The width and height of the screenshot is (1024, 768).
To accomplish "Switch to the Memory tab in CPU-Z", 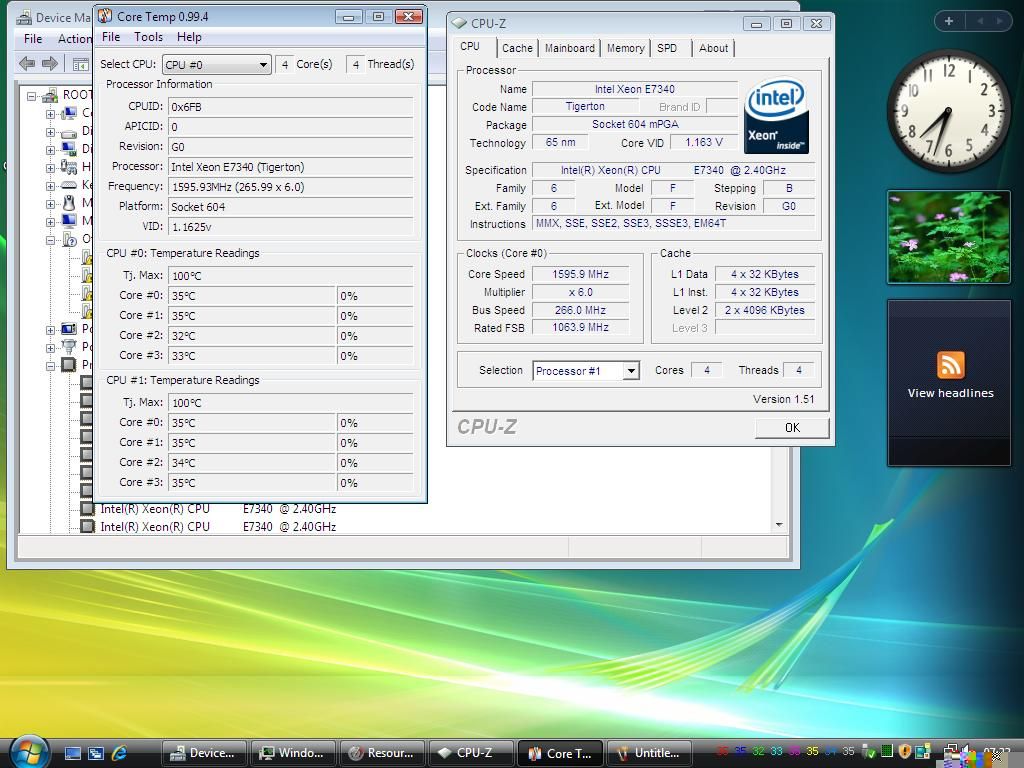I will point(625,48).
